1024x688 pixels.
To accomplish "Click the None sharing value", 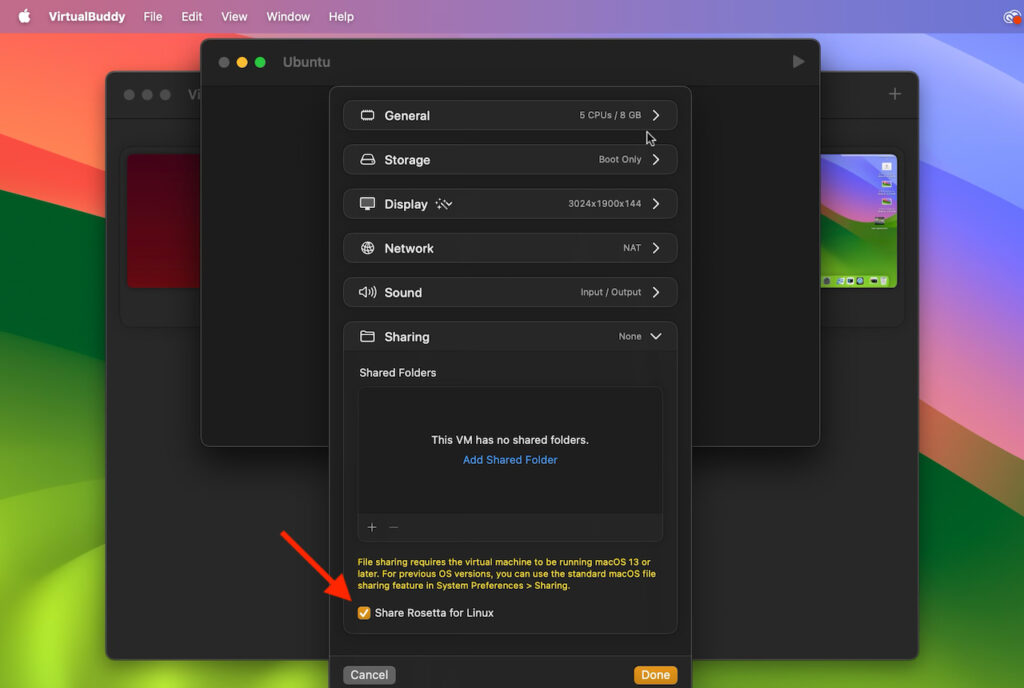I will coord(630,337).
